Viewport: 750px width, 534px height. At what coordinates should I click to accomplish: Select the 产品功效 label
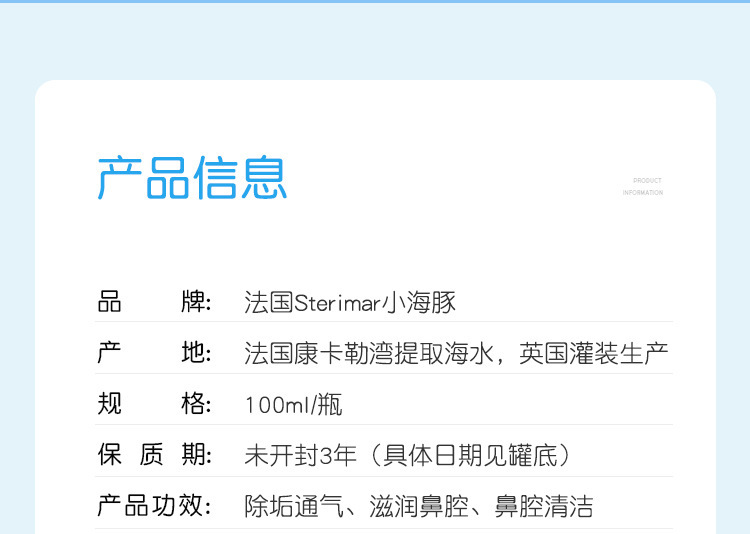point(154,505)
